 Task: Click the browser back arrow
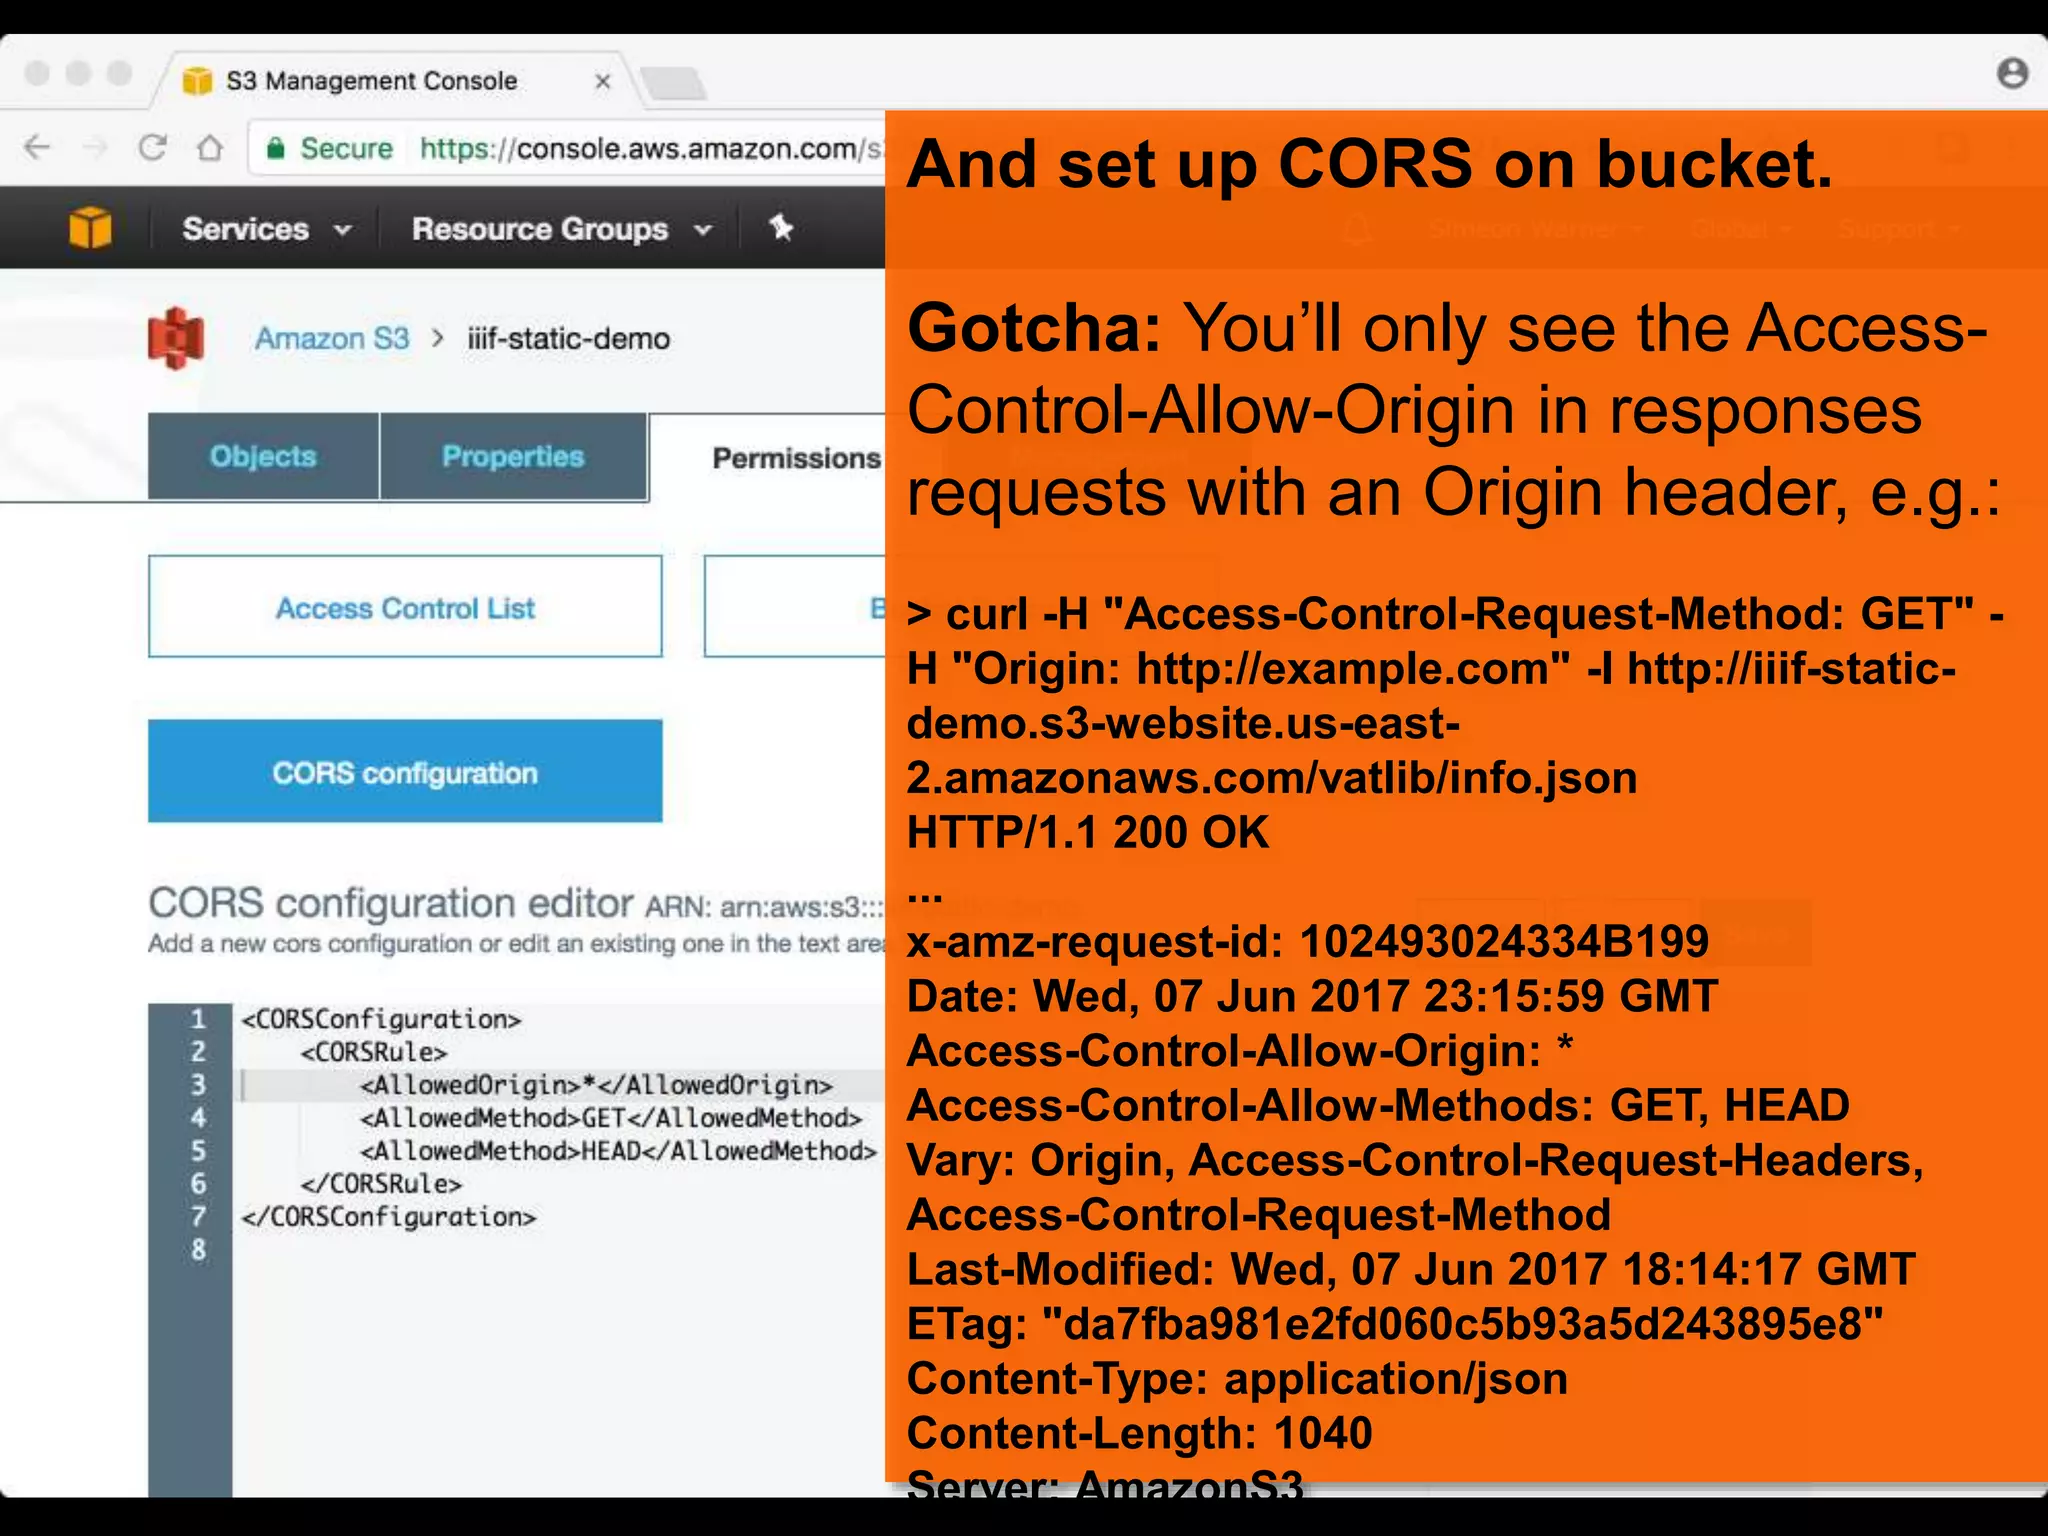(37, 148)
